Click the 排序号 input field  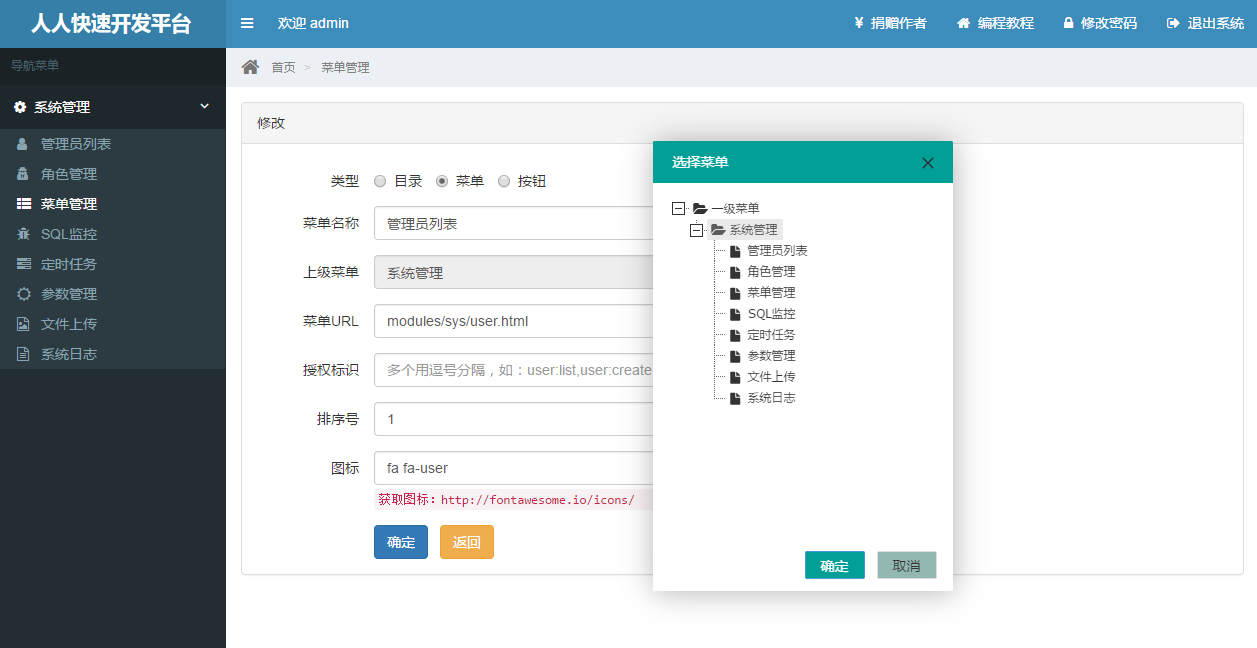pyautogui.click(x=514, y=419)
